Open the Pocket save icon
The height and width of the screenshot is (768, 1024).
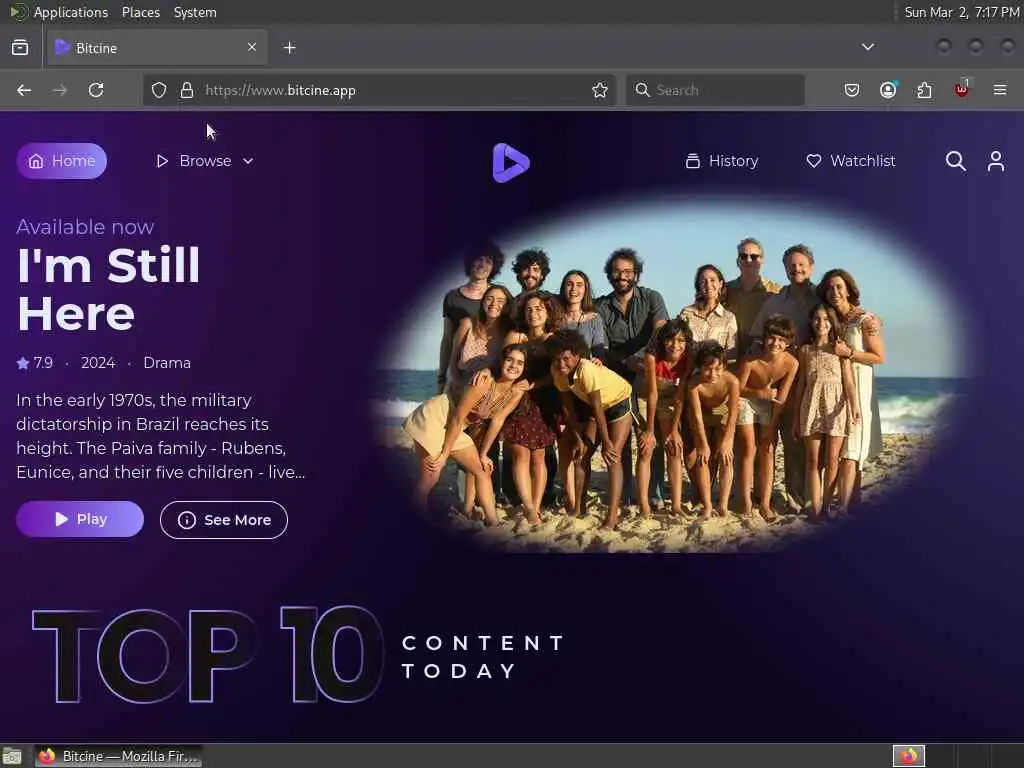[852, 90]
